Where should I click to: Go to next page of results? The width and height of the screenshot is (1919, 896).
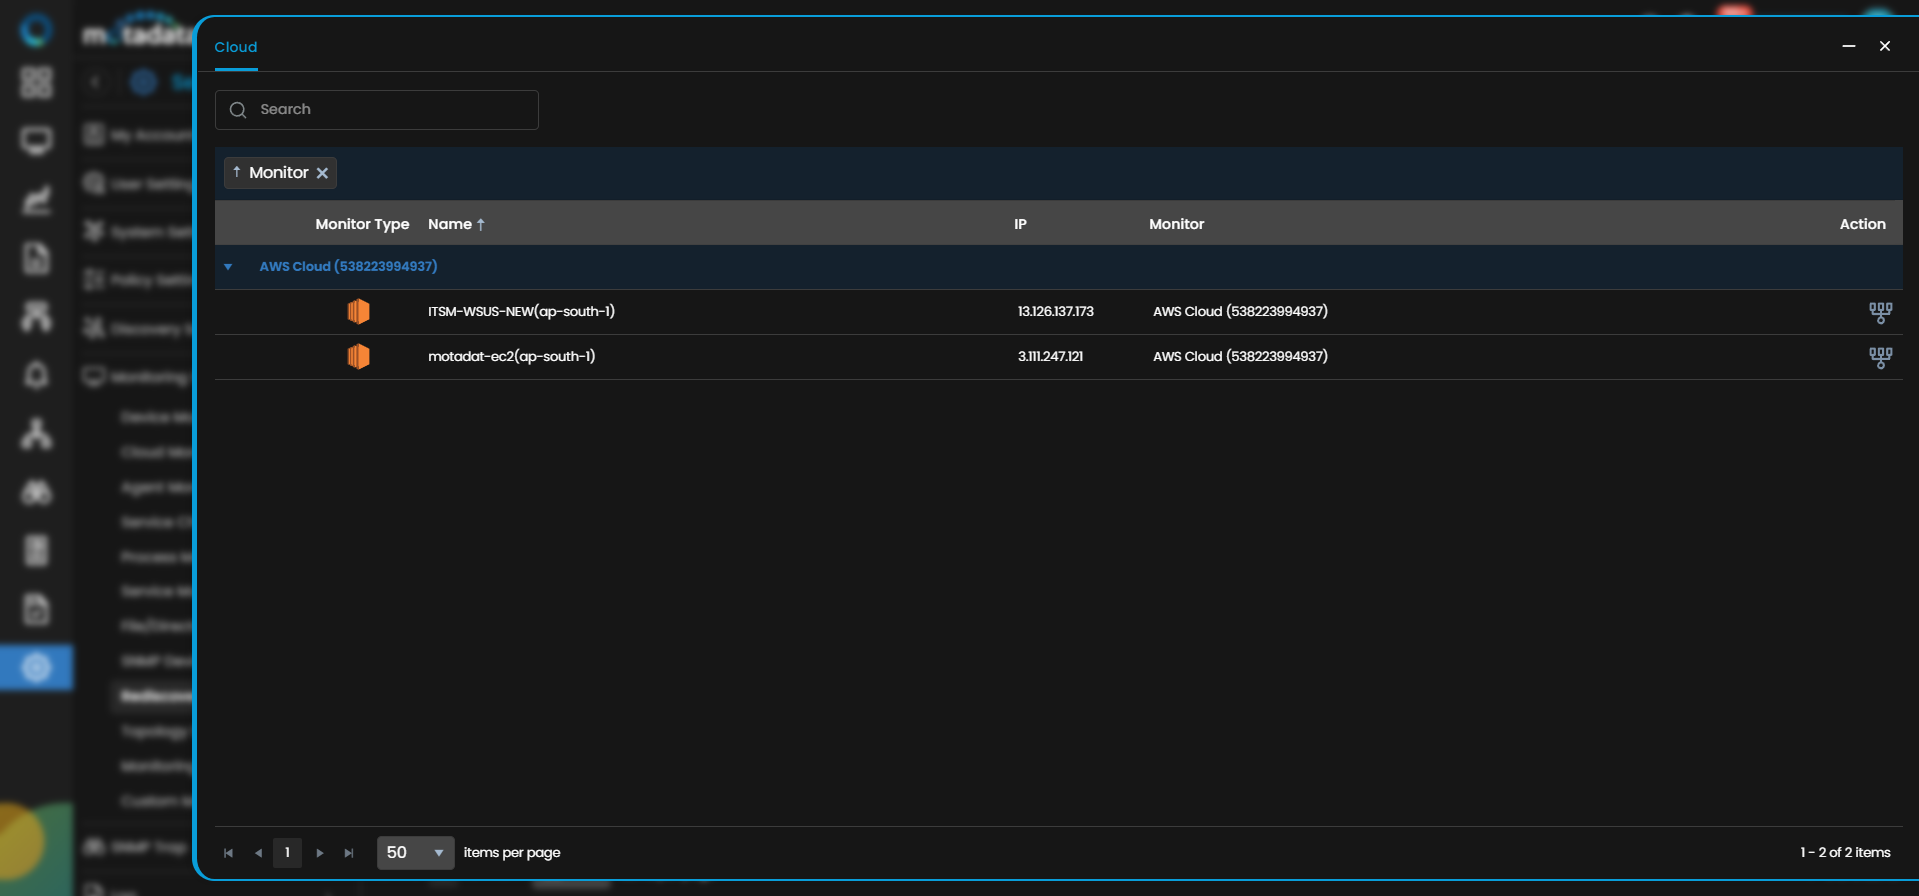coord(320,853)
